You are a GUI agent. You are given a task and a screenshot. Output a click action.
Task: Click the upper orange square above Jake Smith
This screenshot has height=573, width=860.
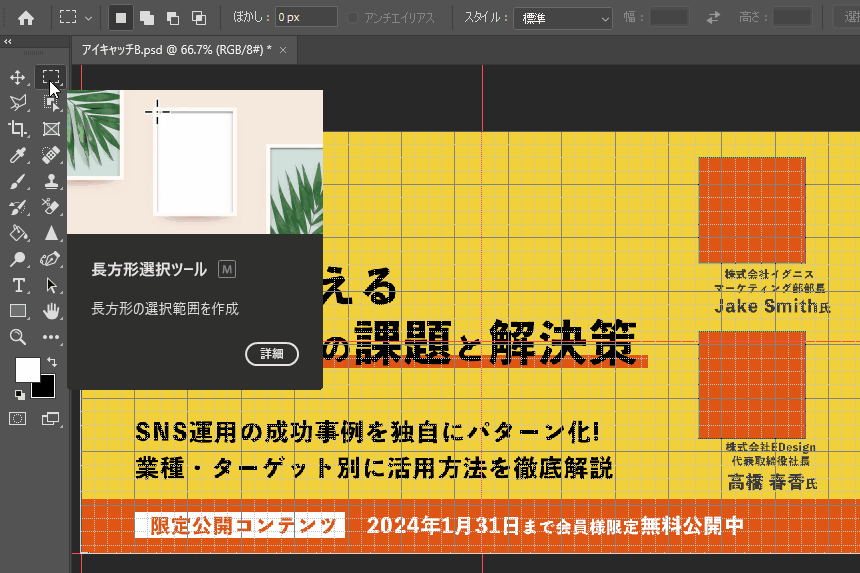click(x=752, y=211)
